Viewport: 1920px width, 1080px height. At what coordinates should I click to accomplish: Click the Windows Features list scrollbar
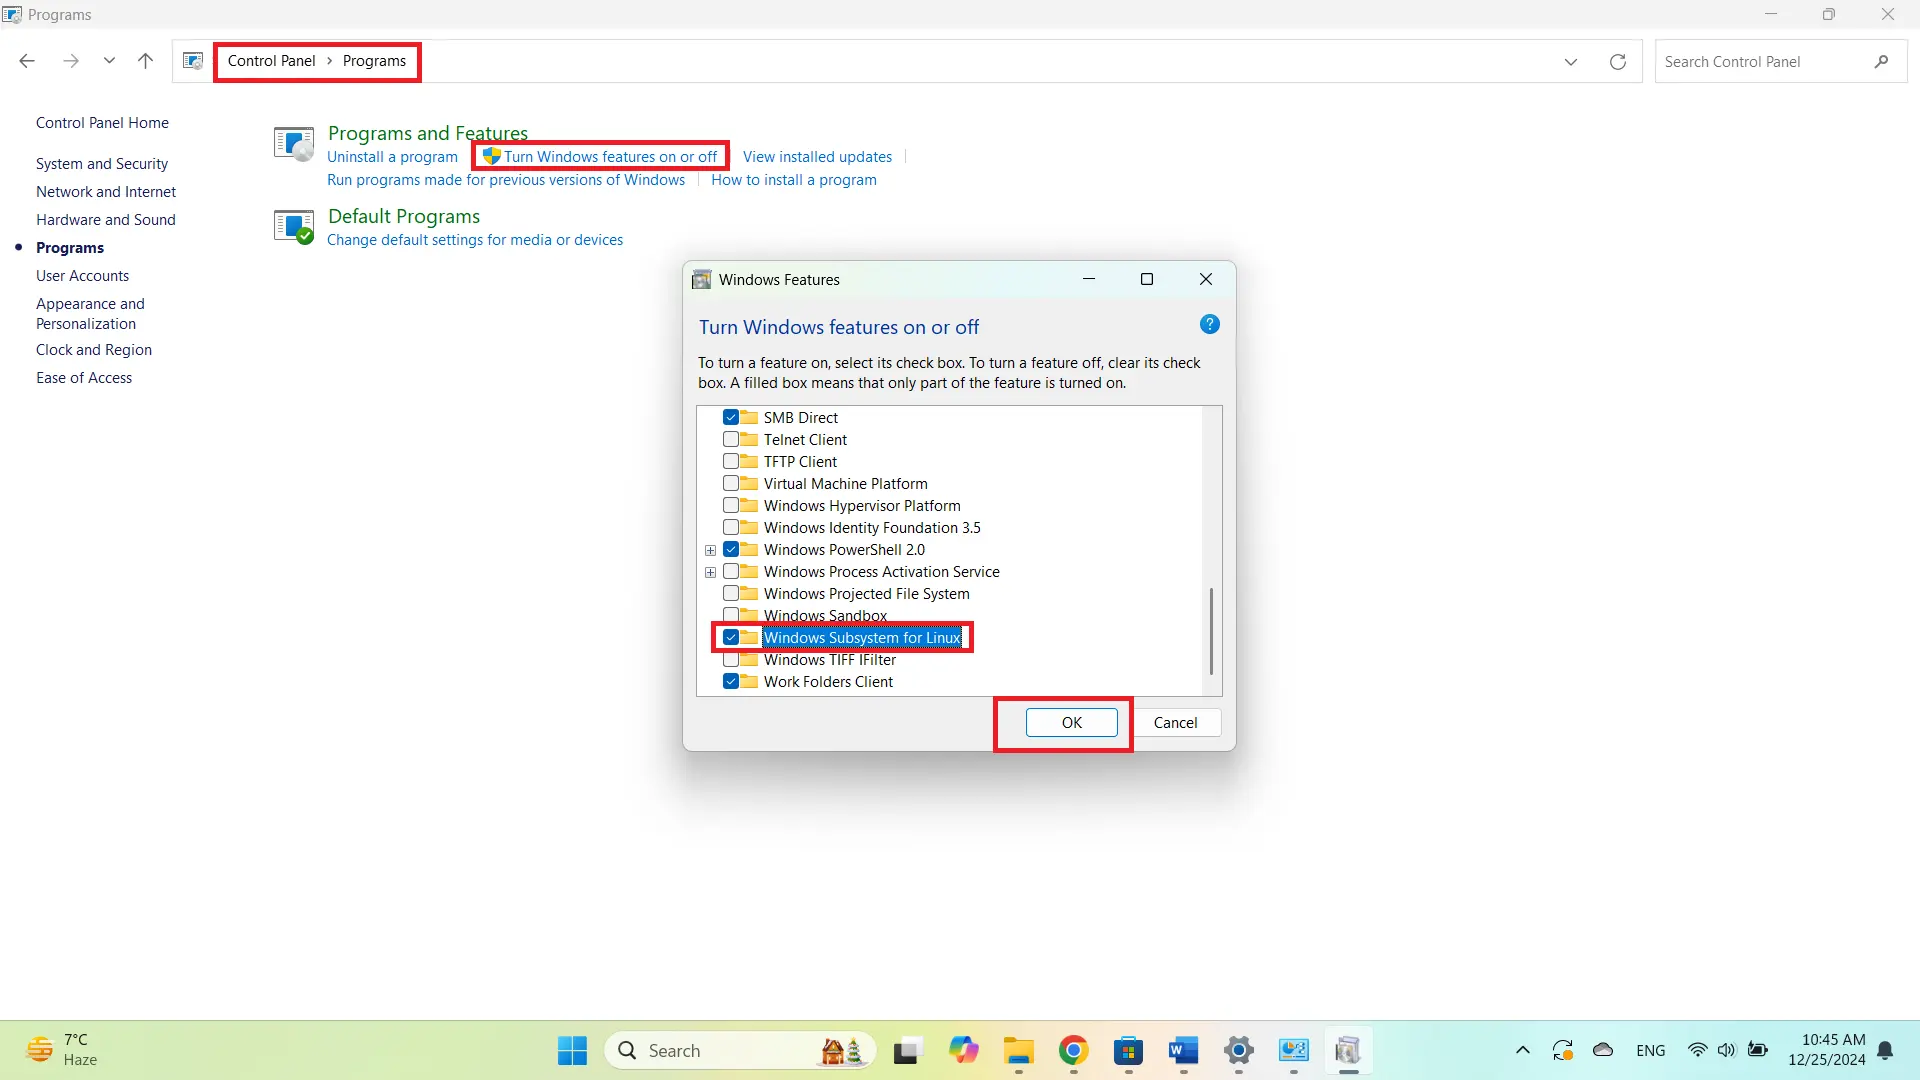pyautogui.click(x=1211, y=630)
